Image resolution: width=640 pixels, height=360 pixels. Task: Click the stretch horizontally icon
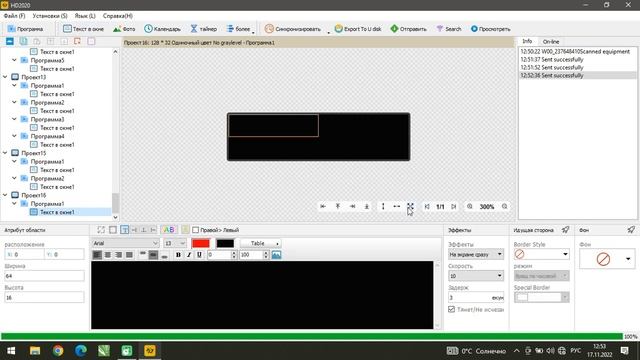click(396, 207)
